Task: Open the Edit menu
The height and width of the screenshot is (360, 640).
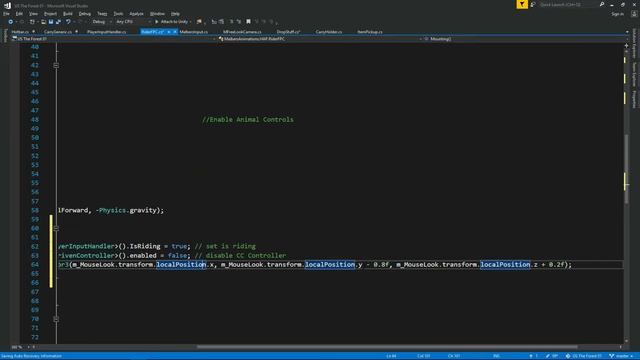Action: tap(19, 14)
